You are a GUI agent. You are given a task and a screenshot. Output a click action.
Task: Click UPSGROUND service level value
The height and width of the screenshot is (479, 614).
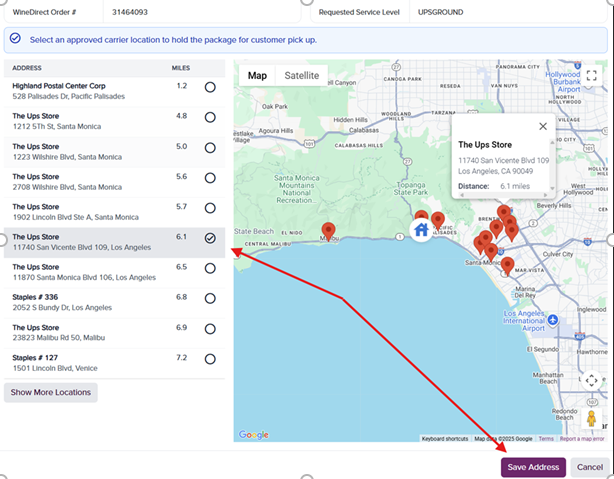440,12
